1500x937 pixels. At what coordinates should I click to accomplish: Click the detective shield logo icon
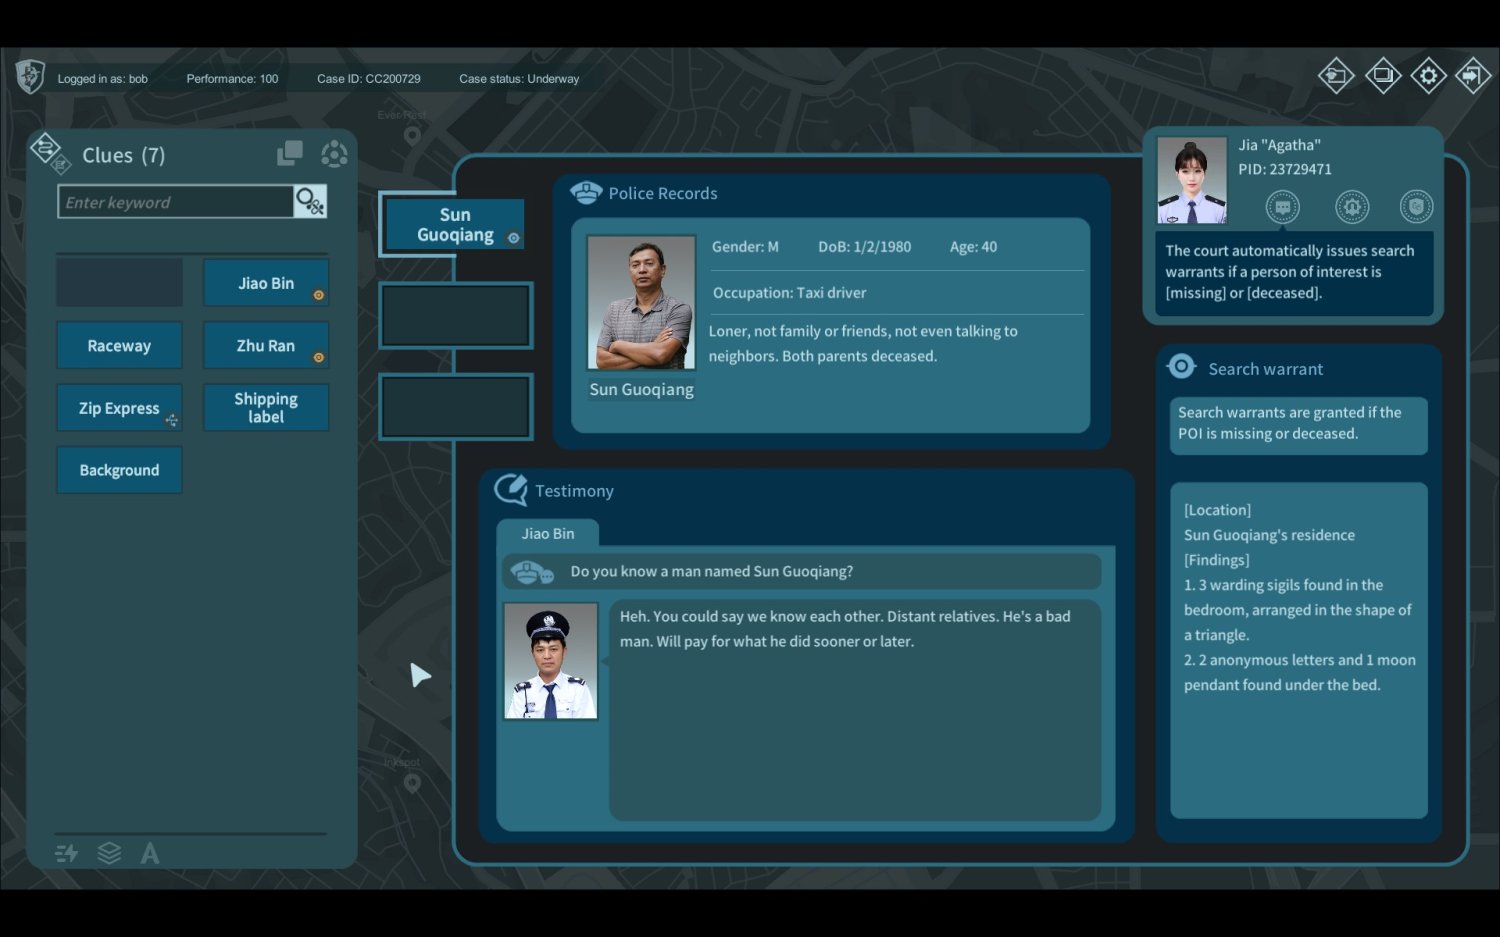30,77
